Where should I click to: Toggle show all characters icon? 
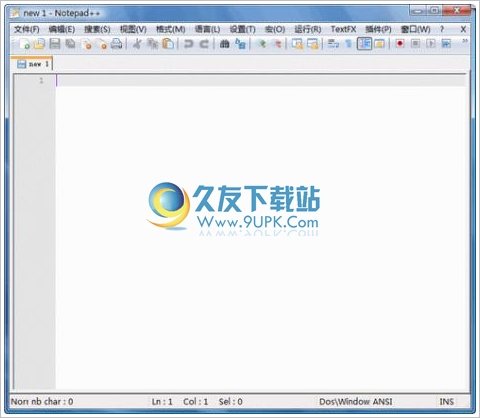click(348, 44)
